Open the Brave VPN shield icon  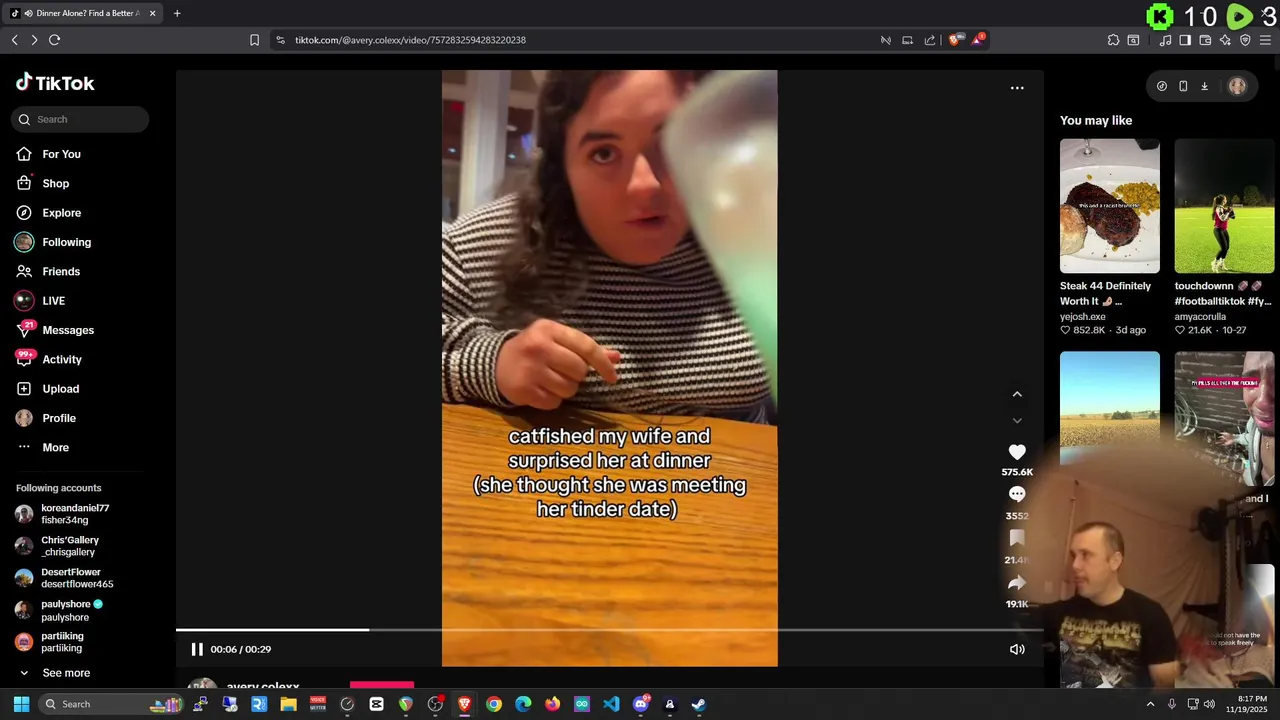(x=1245, y=40)
